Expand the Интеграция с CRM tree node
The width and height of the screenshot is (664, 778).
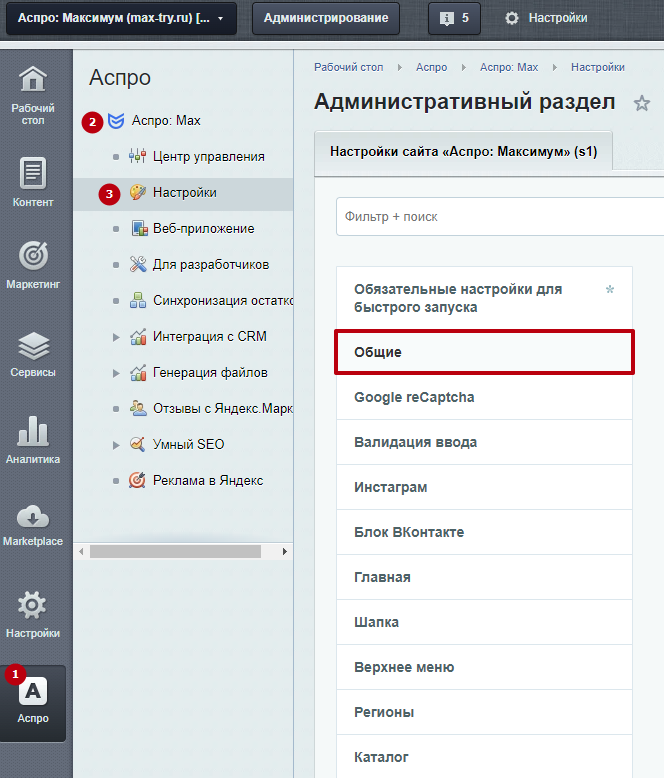[116, 337]
